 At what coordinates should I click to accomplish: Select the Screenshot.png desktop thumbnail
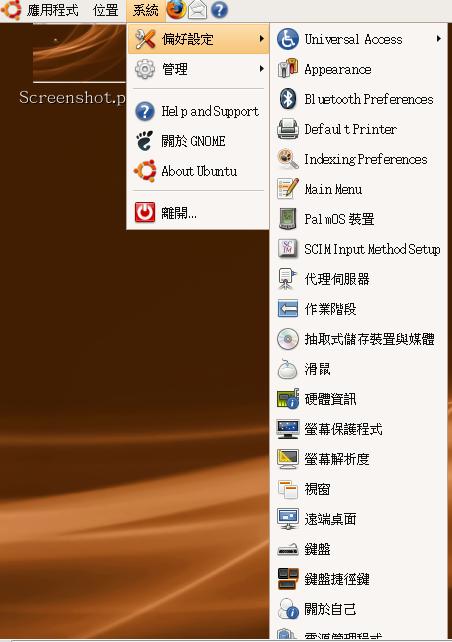tap(79, 53)
